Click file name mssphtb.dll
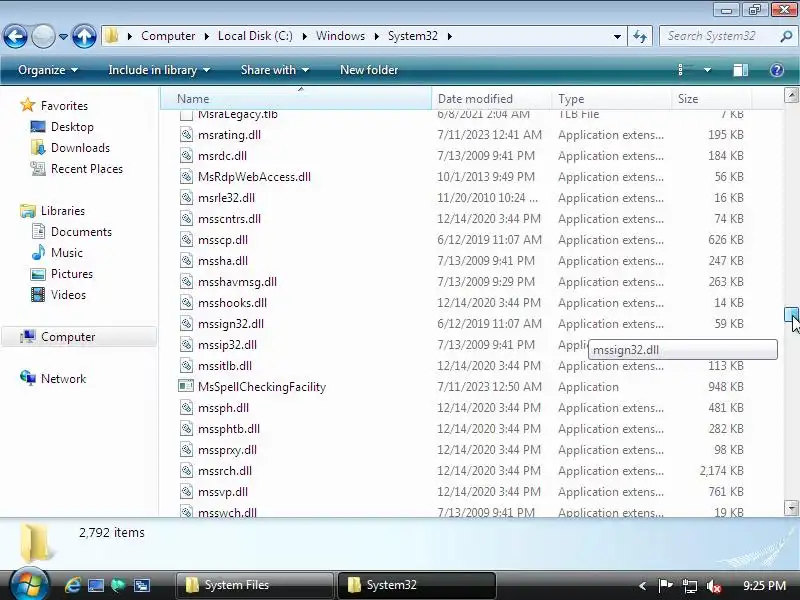 click(x=229, y=429)
